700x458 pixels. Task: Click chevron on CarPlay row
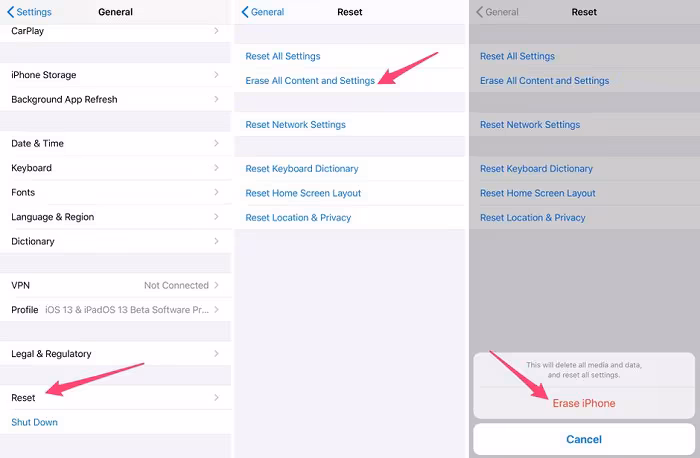pos(216,30)
